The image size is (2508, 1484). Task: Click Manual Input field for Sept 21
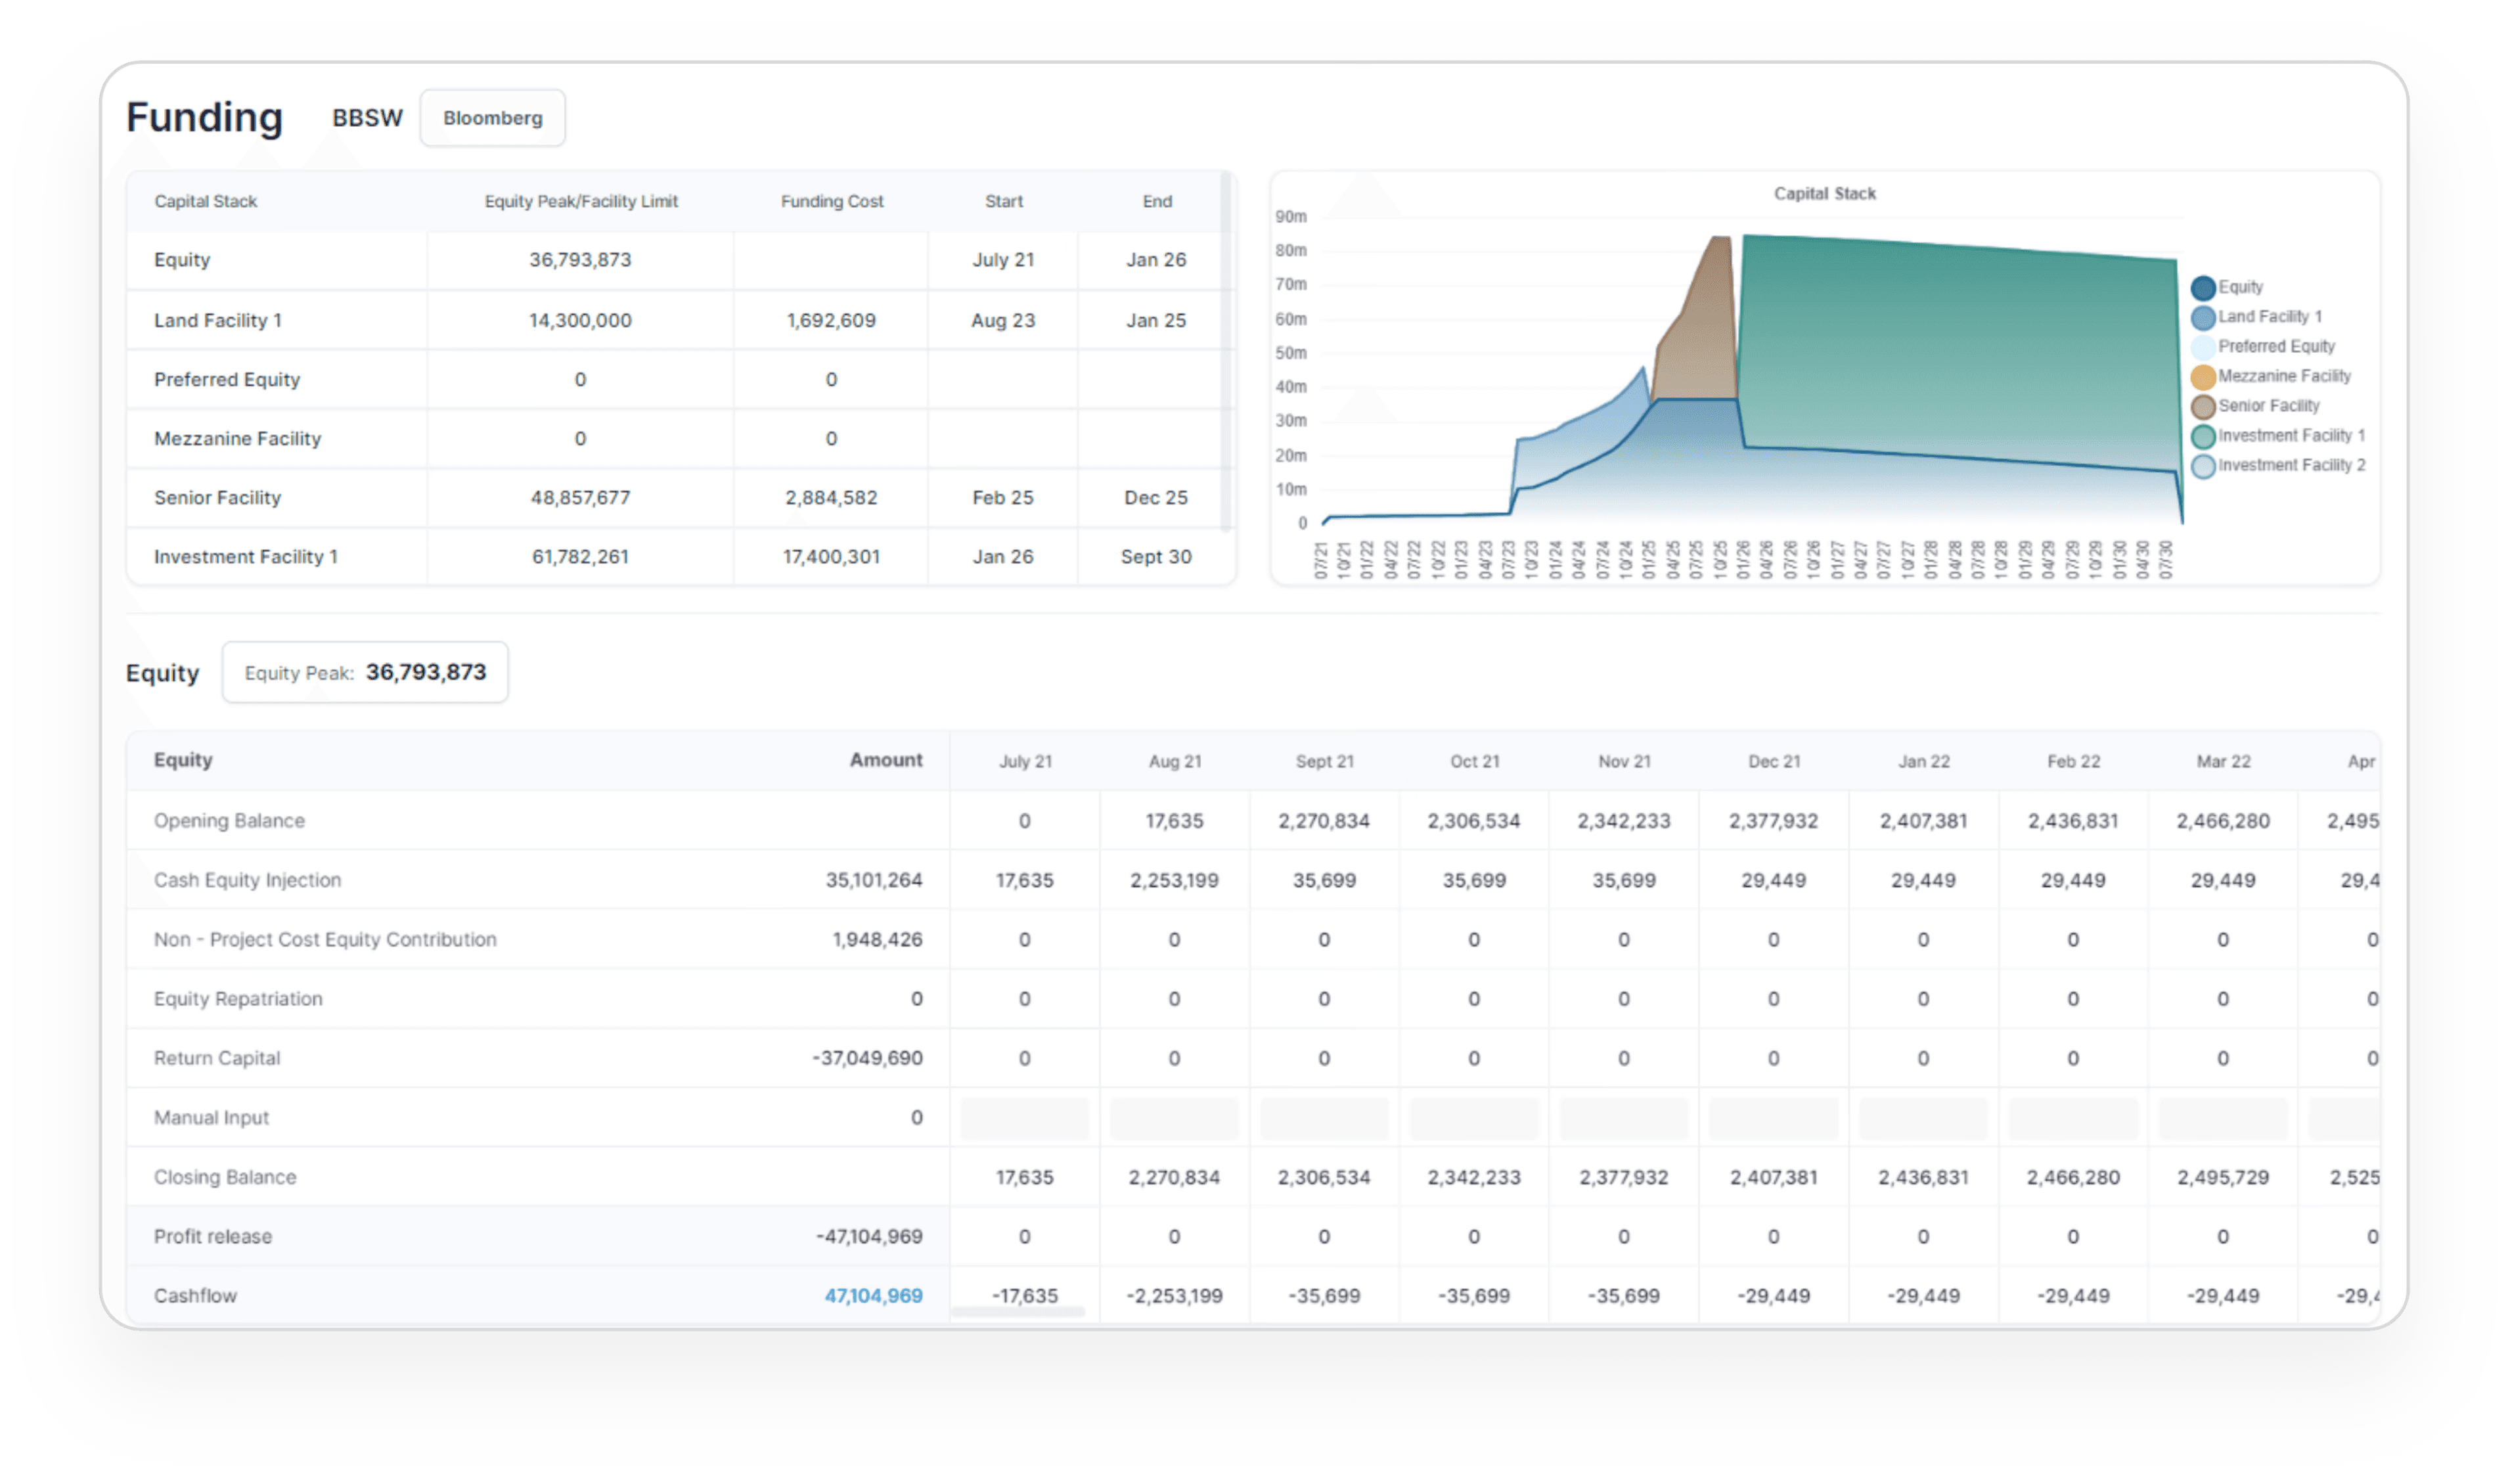pos(1324,1117)
